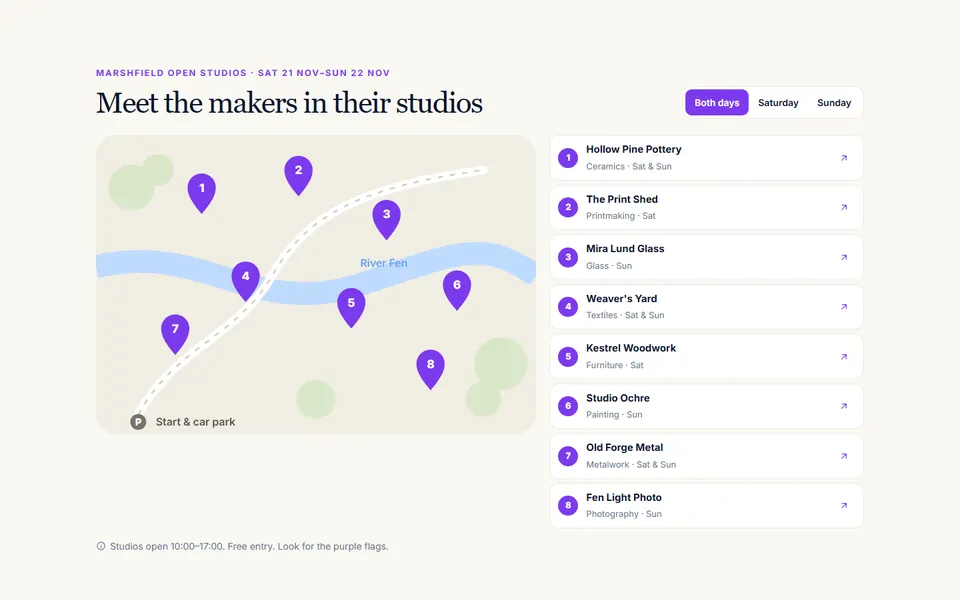Select map pin 2 for The Print Shed
Viewport: 960px width, 600px height.
[x=298, y=174]
